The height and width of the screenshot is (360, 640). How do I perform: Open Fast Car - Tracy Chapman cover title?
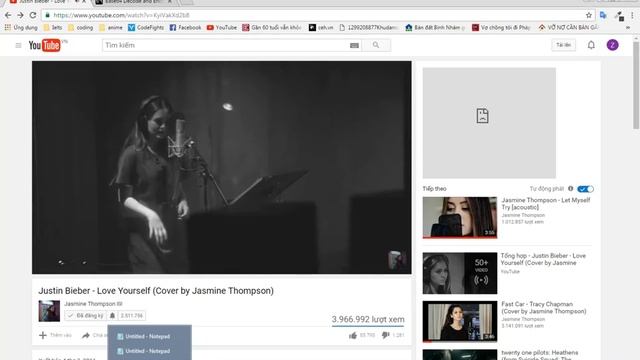[543, 308]
